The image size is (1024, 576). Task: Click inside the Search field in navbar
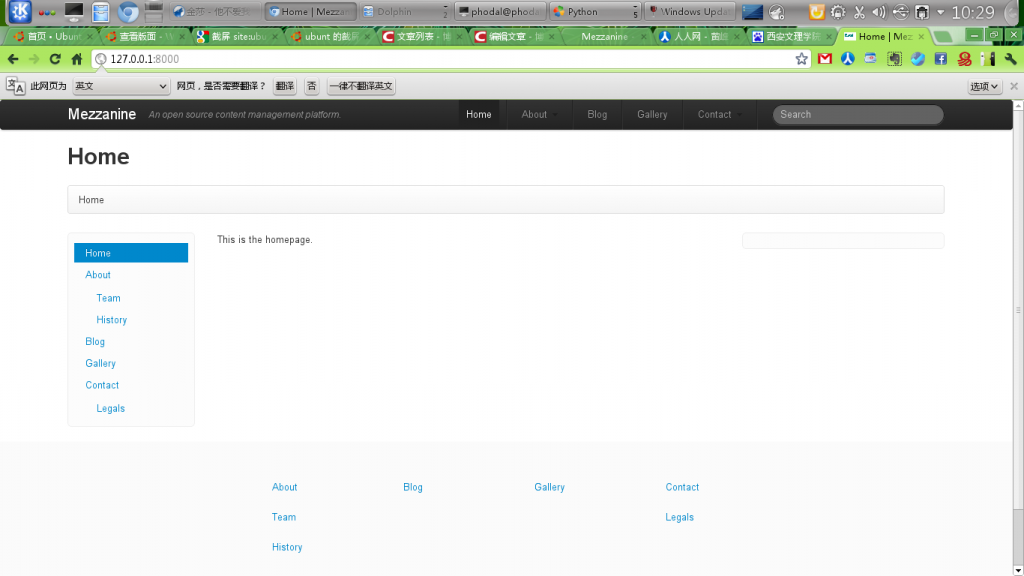pos(857,114)
